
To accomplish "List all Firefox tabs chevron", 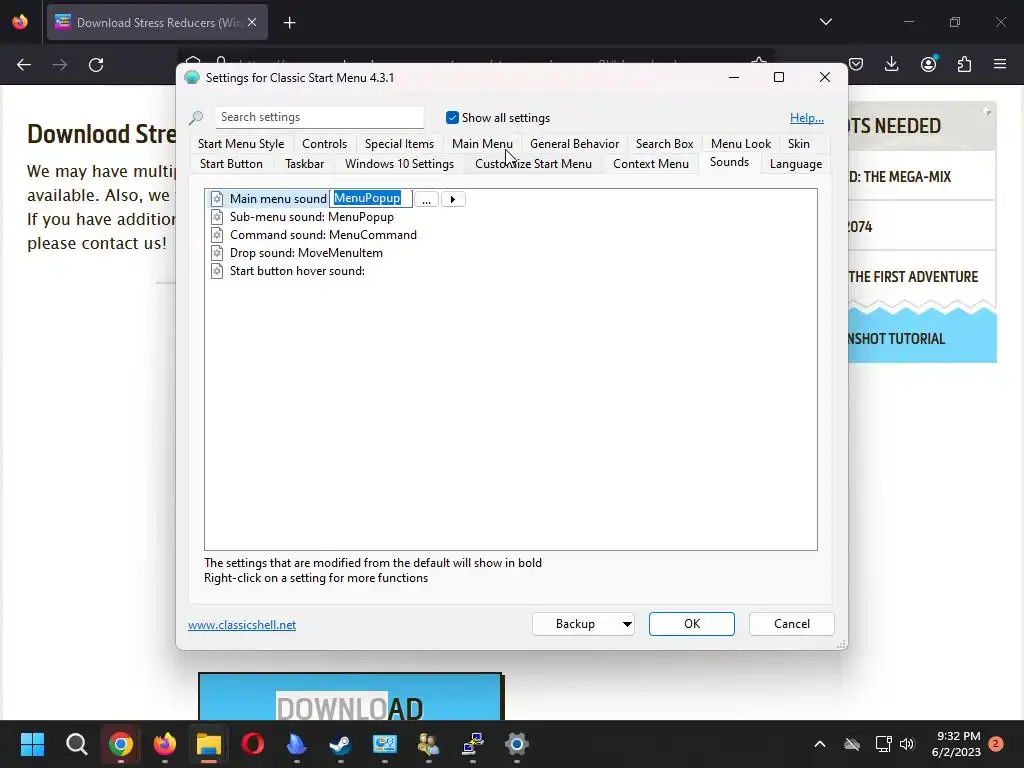I will coord(825,22).
